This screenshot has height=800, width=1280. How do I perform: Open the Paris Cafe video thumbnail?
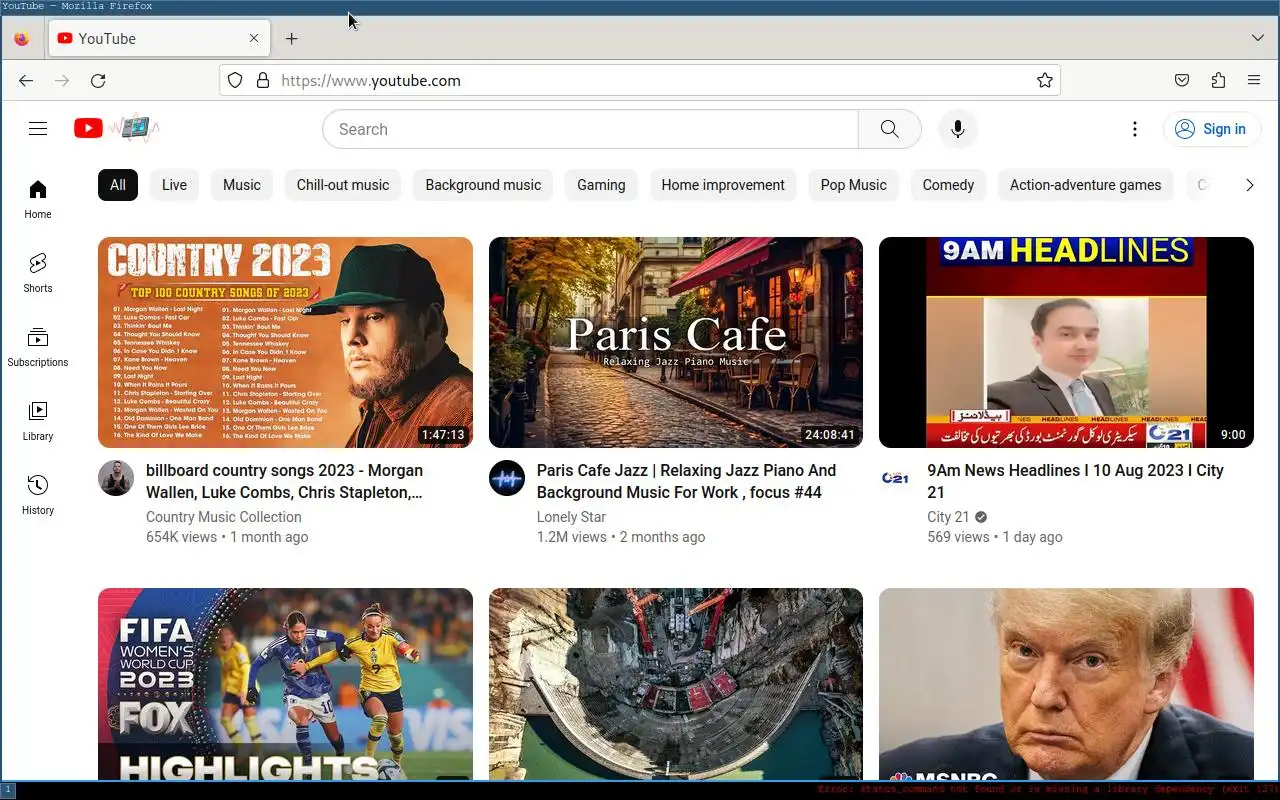click(x=676, y=342)
